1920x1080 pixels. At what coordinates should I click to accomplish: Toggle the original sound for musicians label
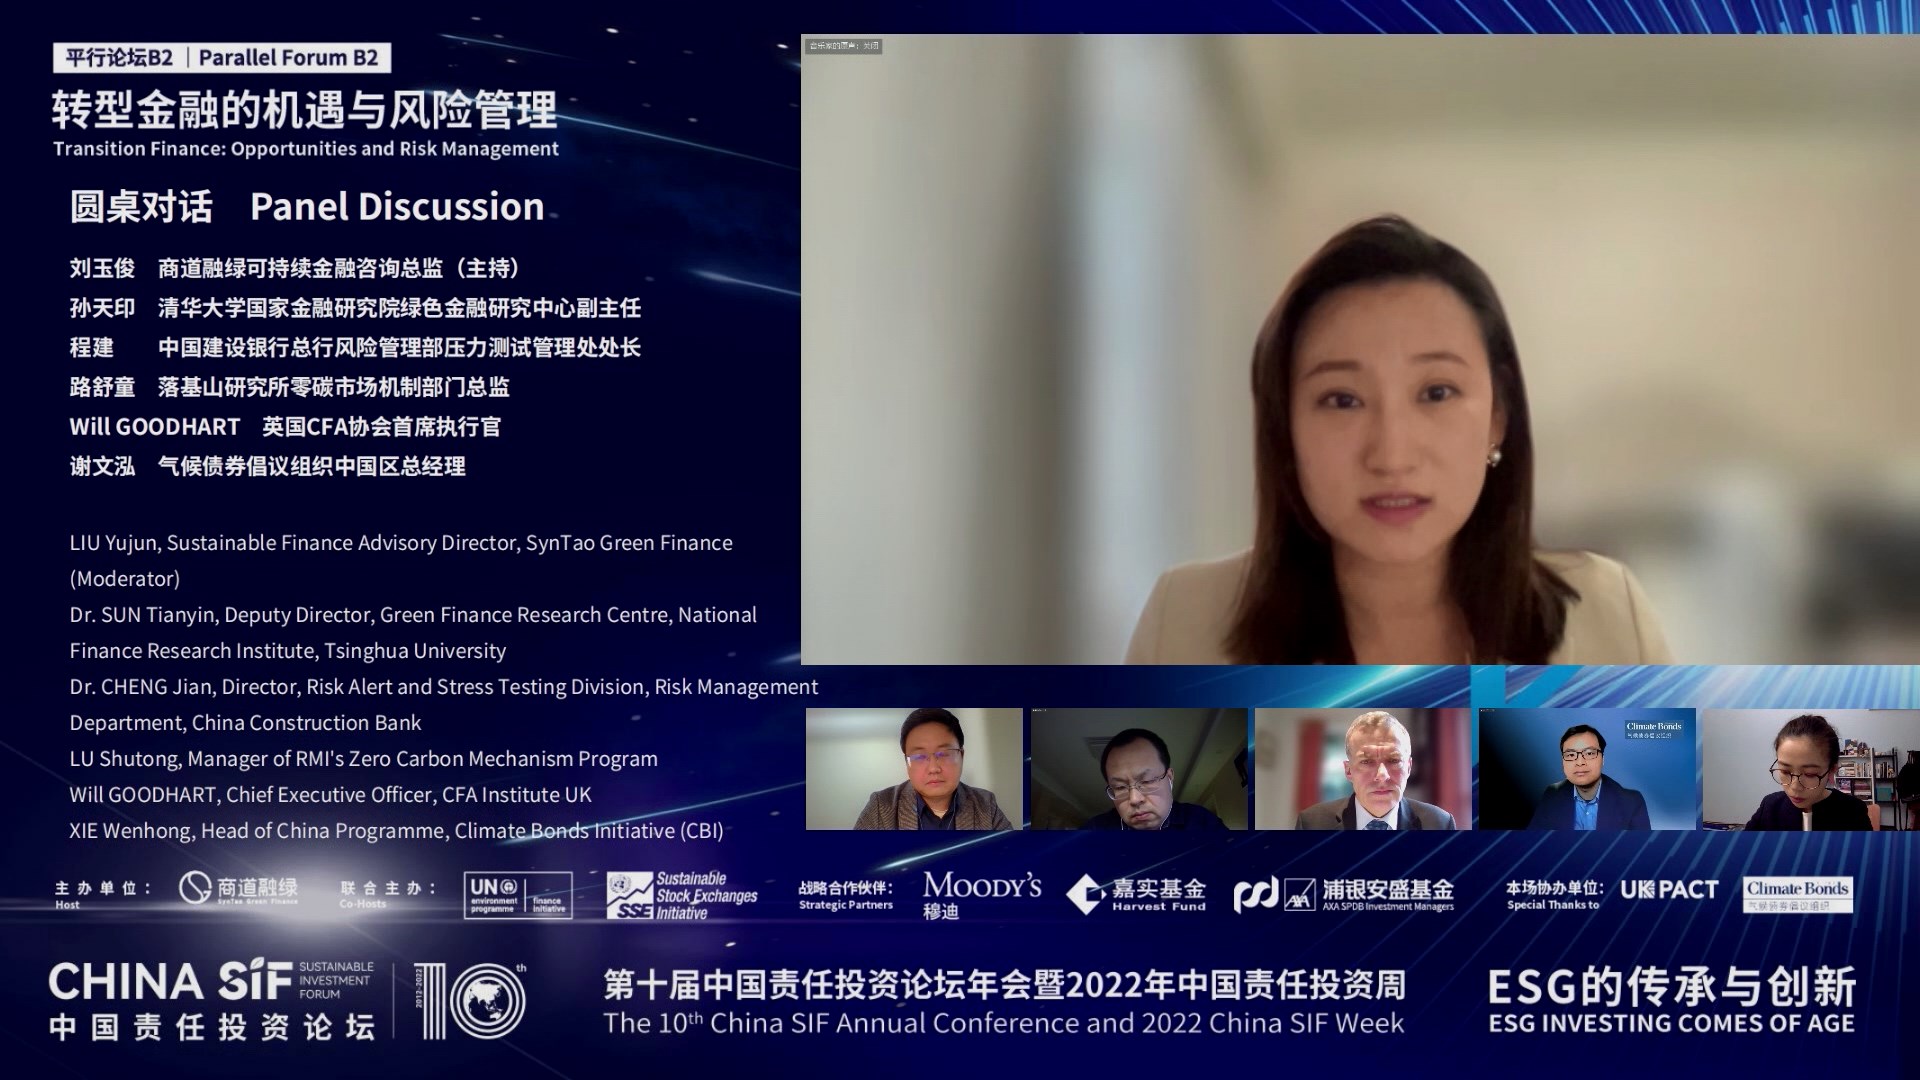click(x=844, y=46)
